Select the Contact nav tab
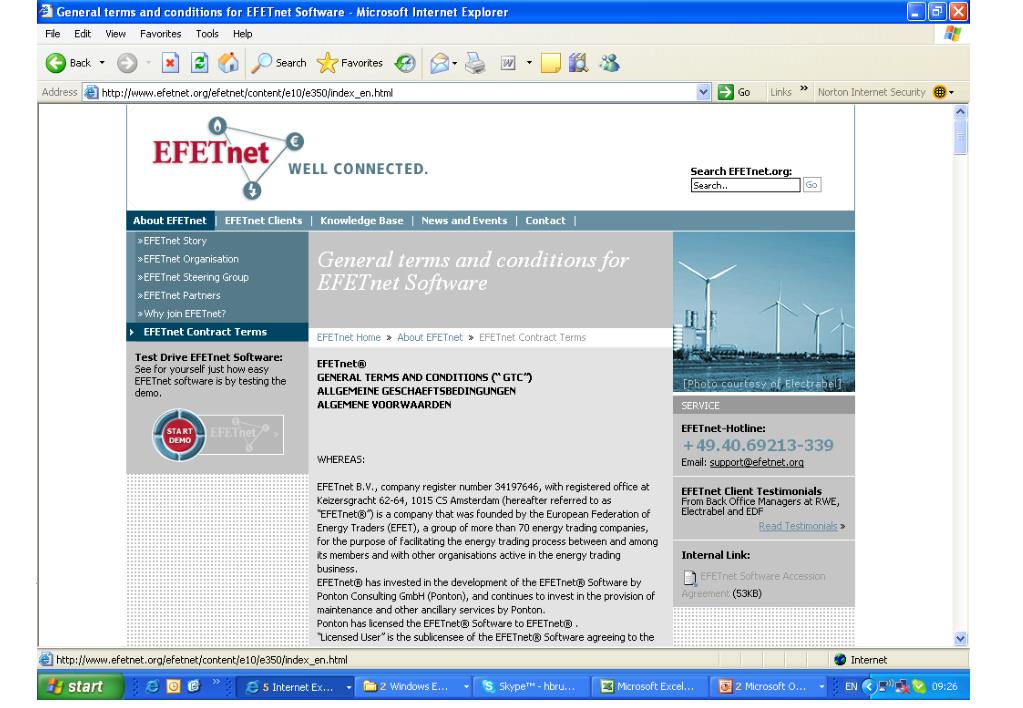This screenshot has width=1023, height=708. [545, 221]
